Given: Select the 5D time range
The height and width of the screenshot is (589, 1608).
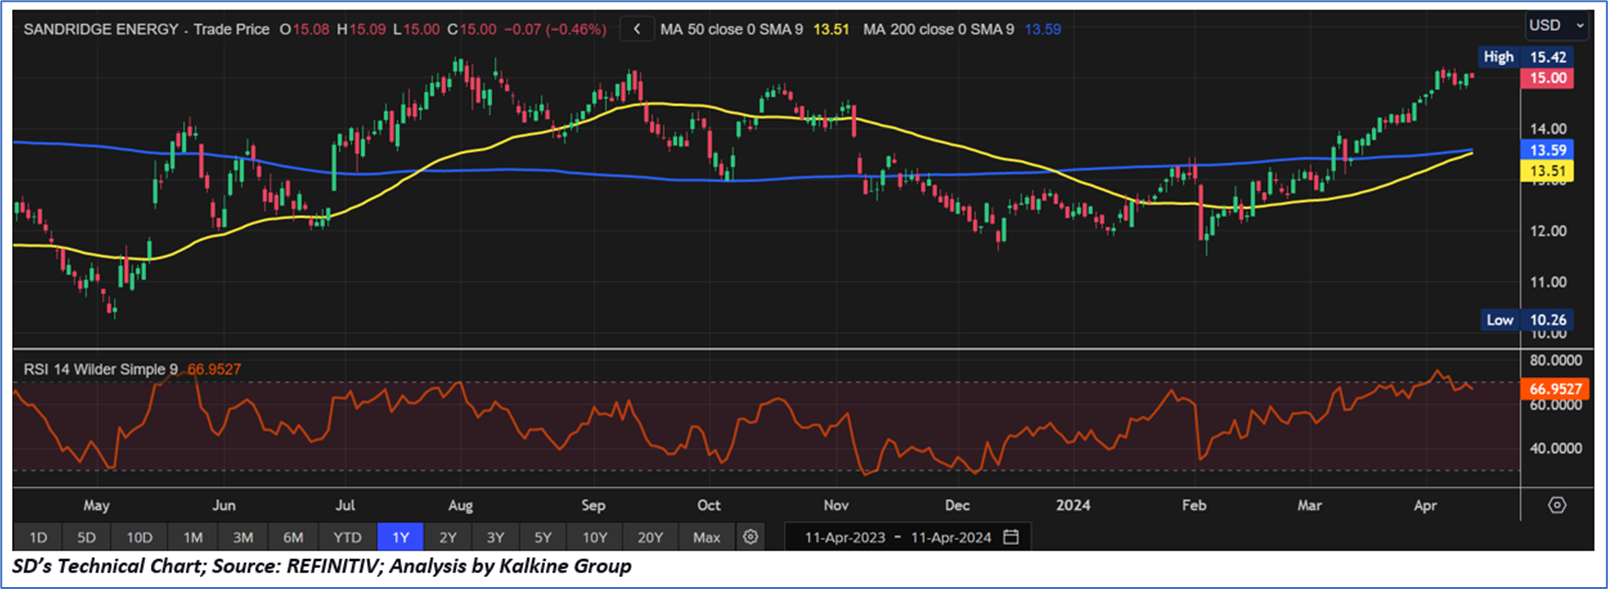Looking at the screenshot, I should click(87, 537).
